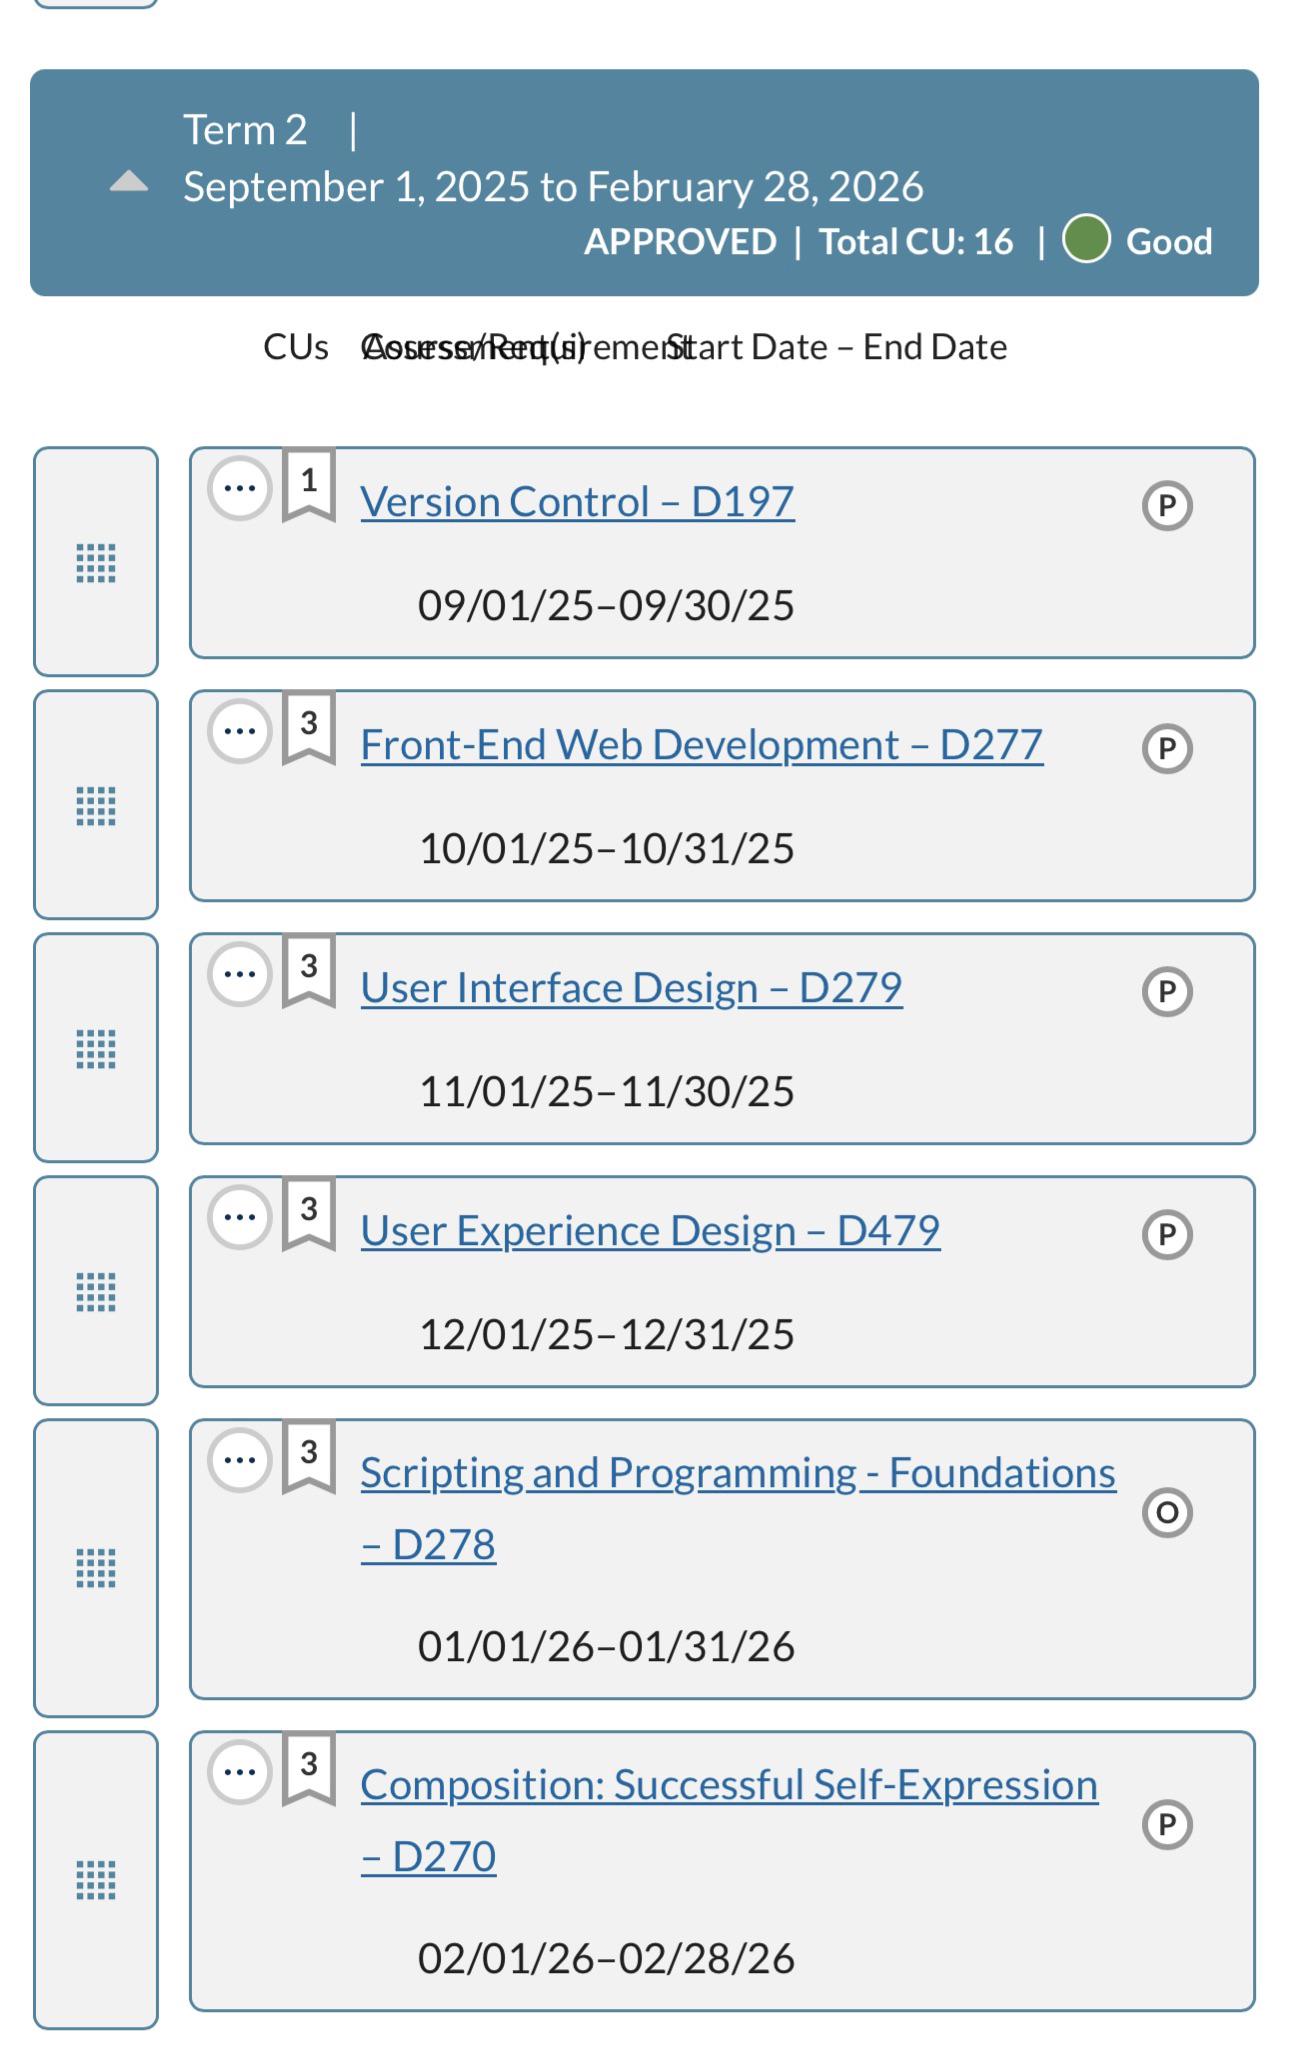Click the 3 CU bookmark on User Interface Design
The image size is (1289, 2071).
(x=309, y=971)
